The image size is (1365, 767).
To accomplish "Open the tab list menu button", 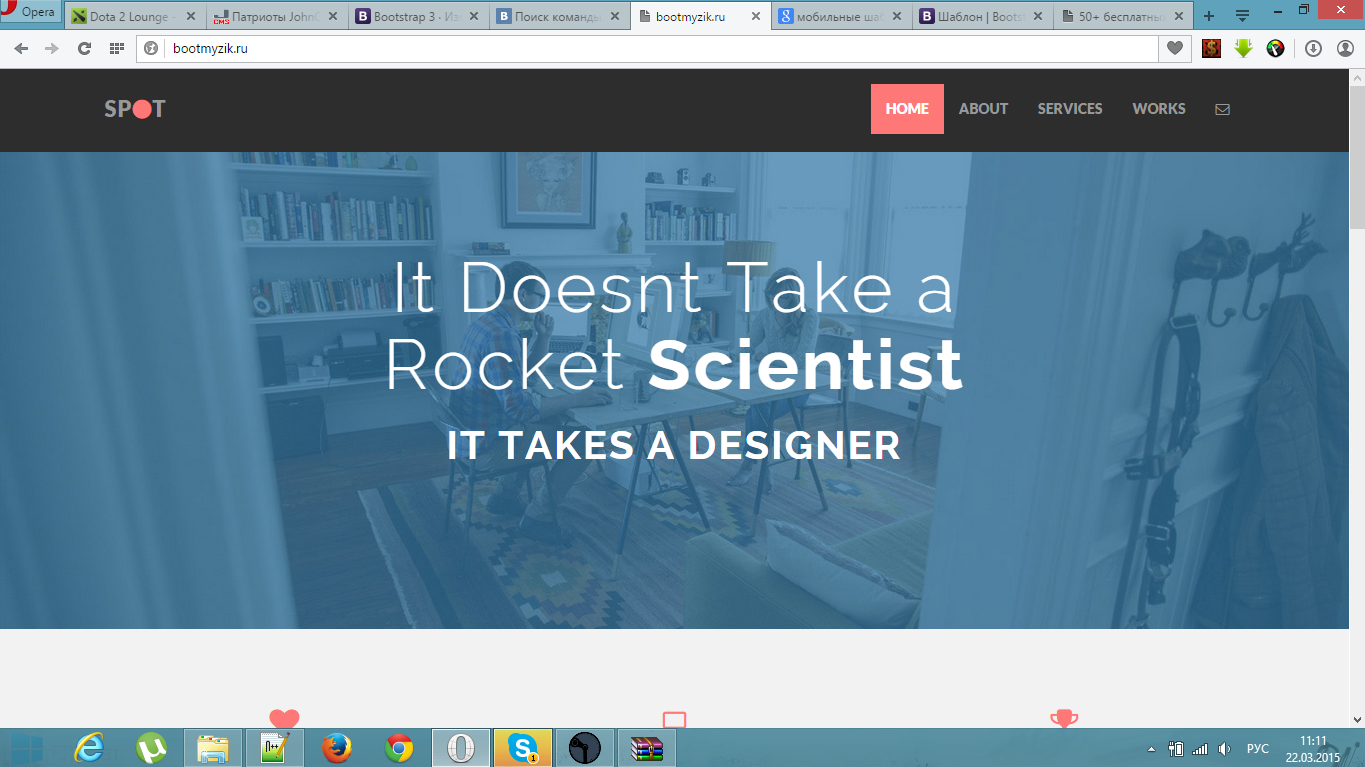I will click(x=1243, y=16).
